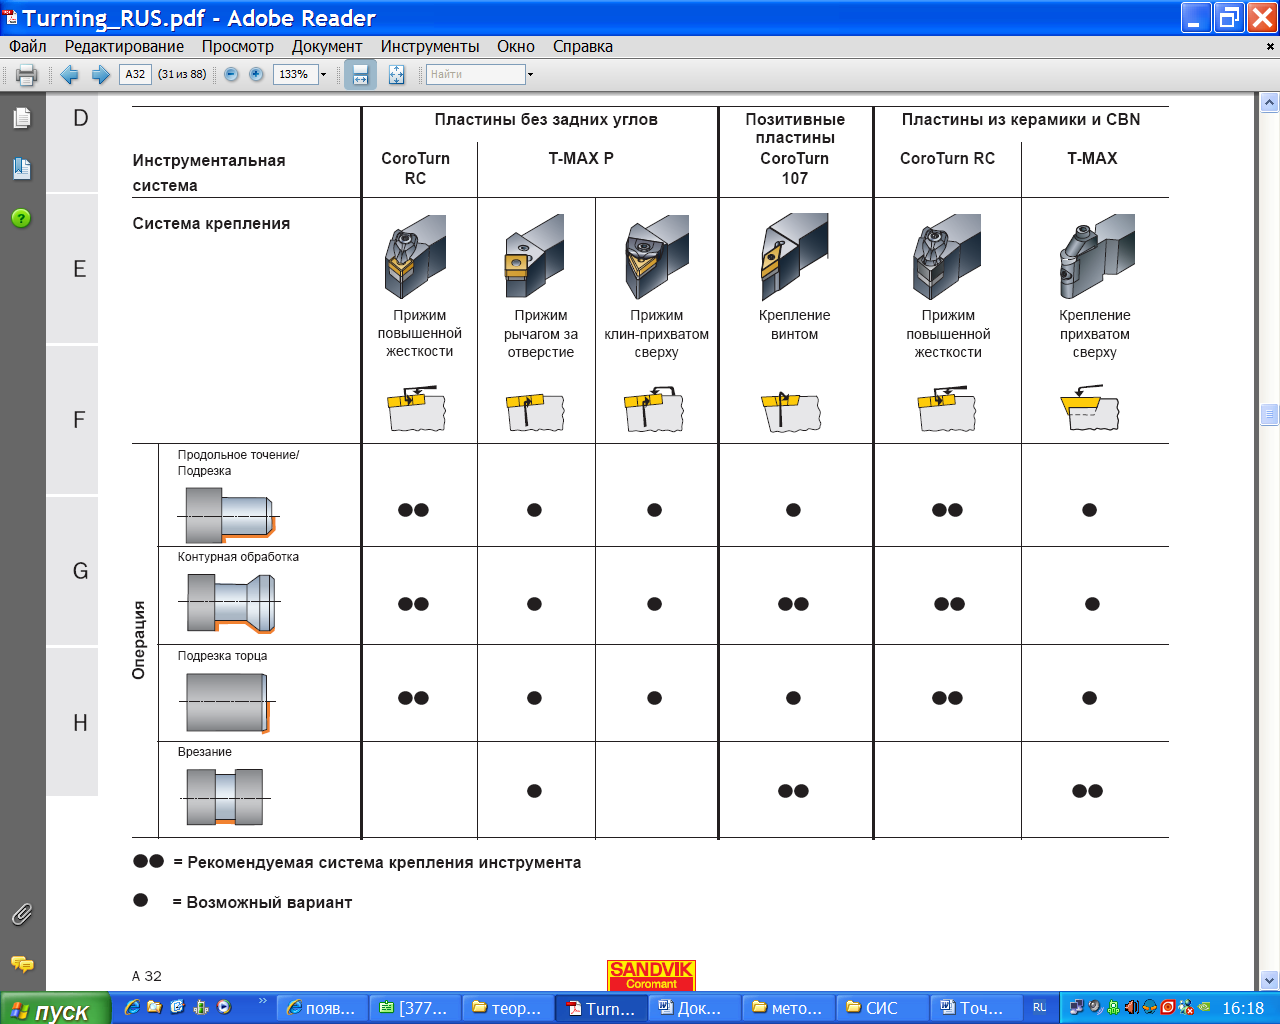Click the 'Прижим клин-прихватом сверху' holder image
1280x1024 pixels.
[x=656, y=257]
